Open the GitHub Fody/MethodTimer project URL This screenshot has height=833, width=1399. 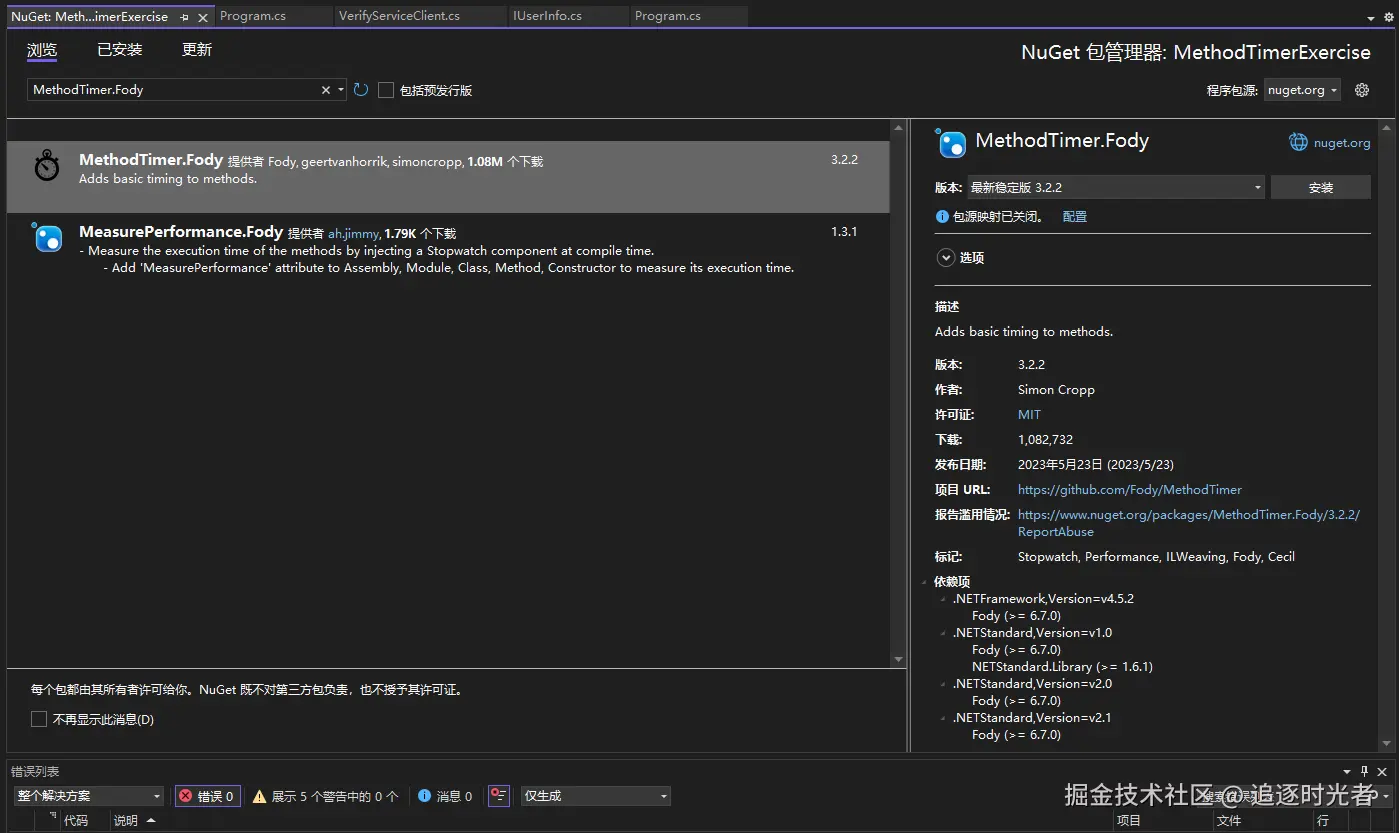pos(1130,490)
